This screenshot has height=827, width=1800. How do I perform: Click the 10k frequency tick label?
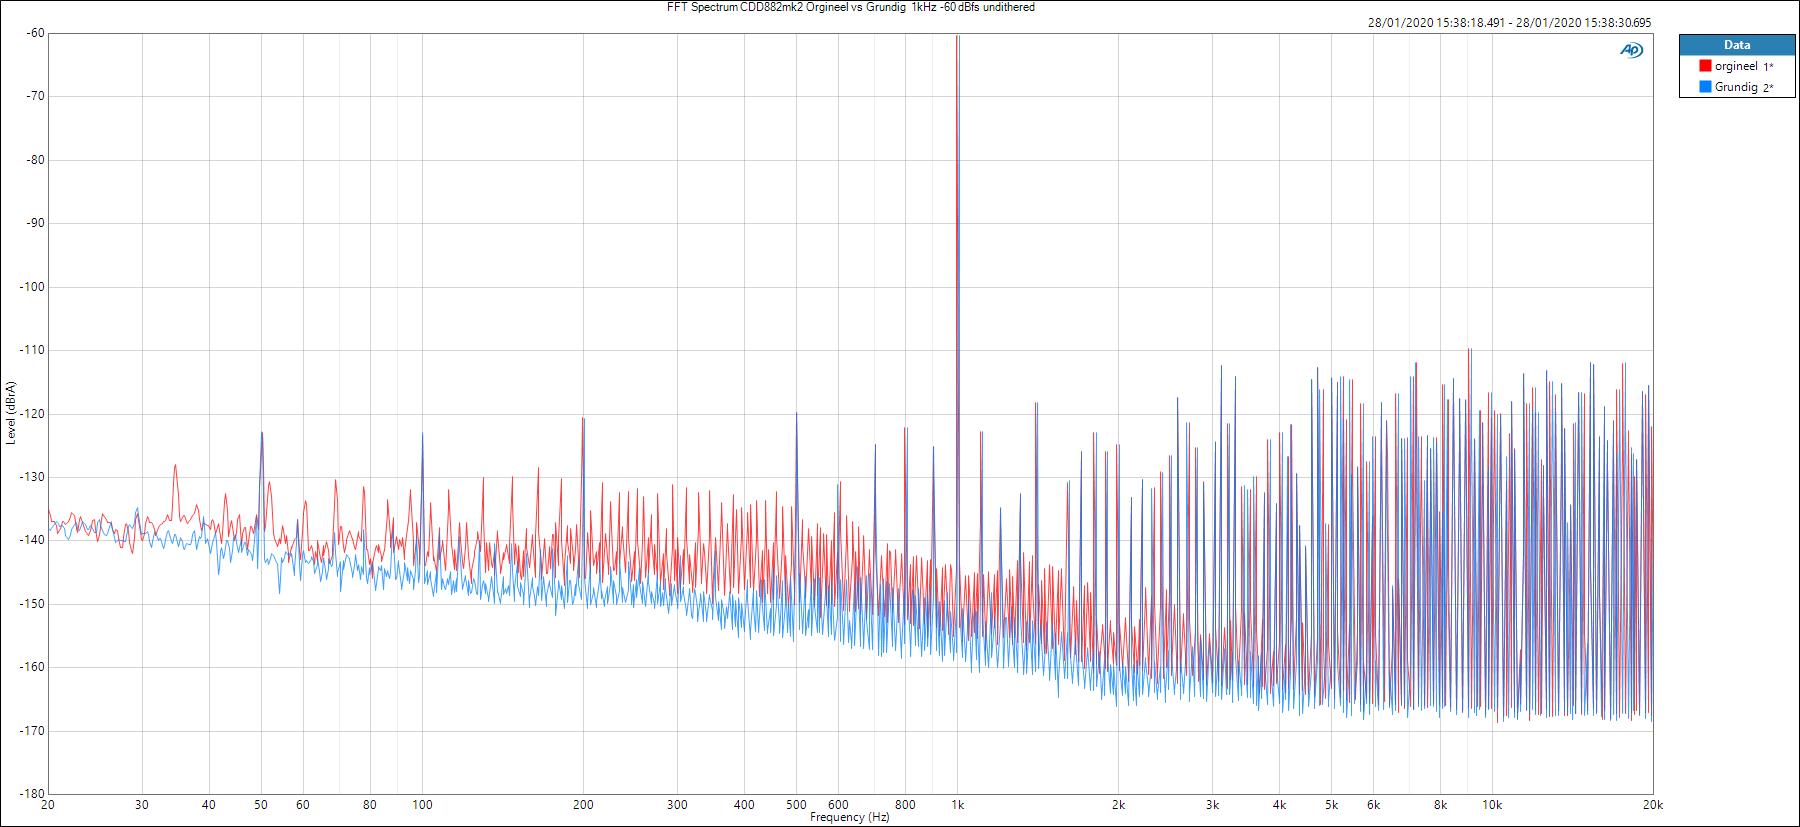(1491, 805)
